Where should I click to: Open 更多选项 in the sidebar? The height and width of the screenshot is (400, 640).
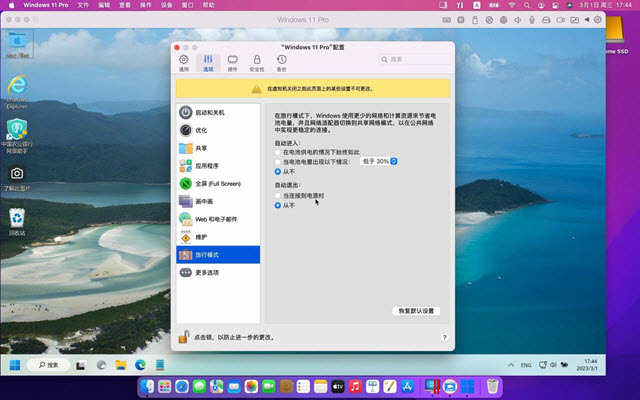(218, 273)
